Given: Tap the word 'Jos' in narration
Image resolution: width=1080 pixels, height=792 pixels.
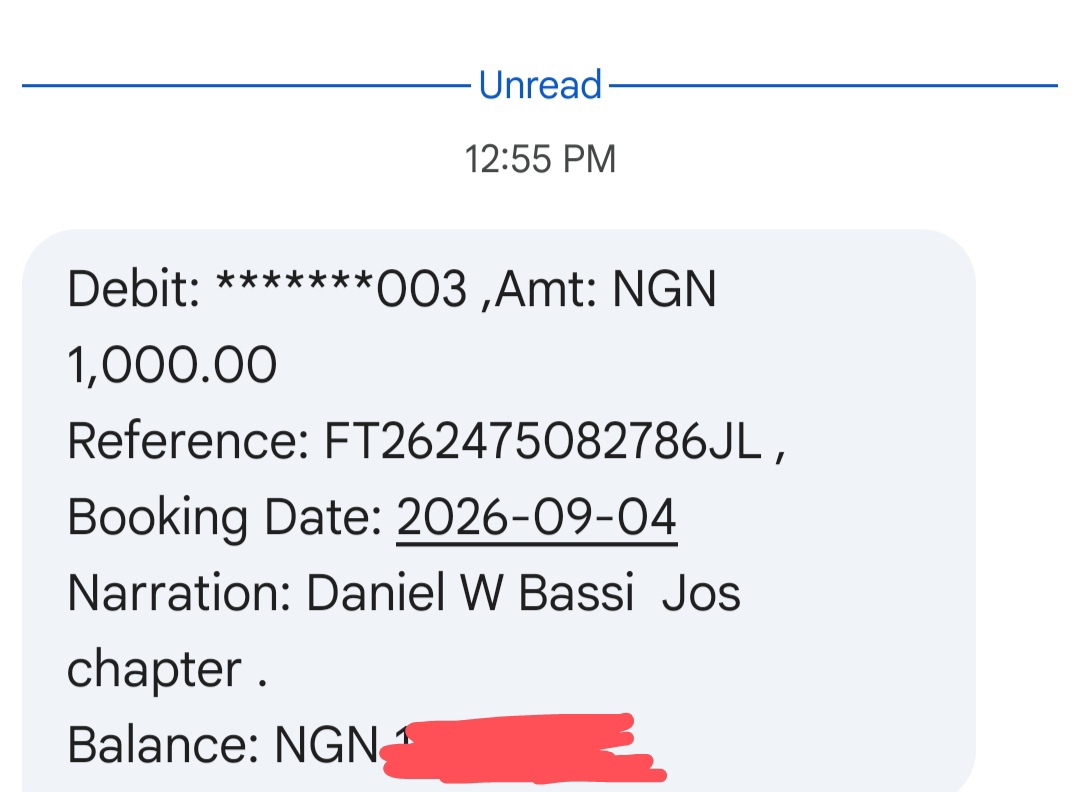Looking at the screenshot, I should (x=700, y=593).
